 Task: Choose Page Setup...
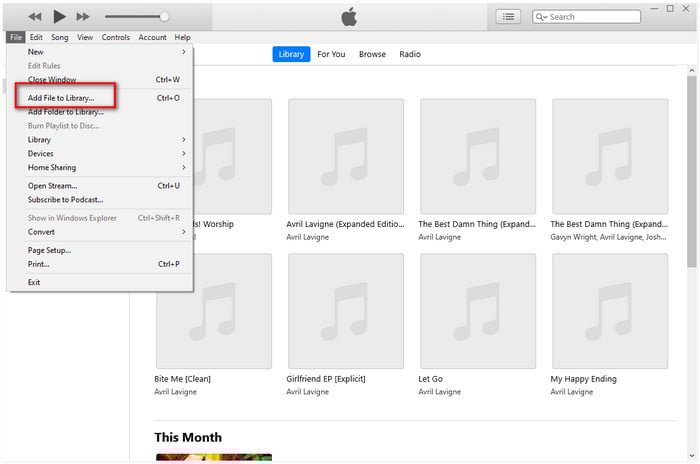point(100,250)
